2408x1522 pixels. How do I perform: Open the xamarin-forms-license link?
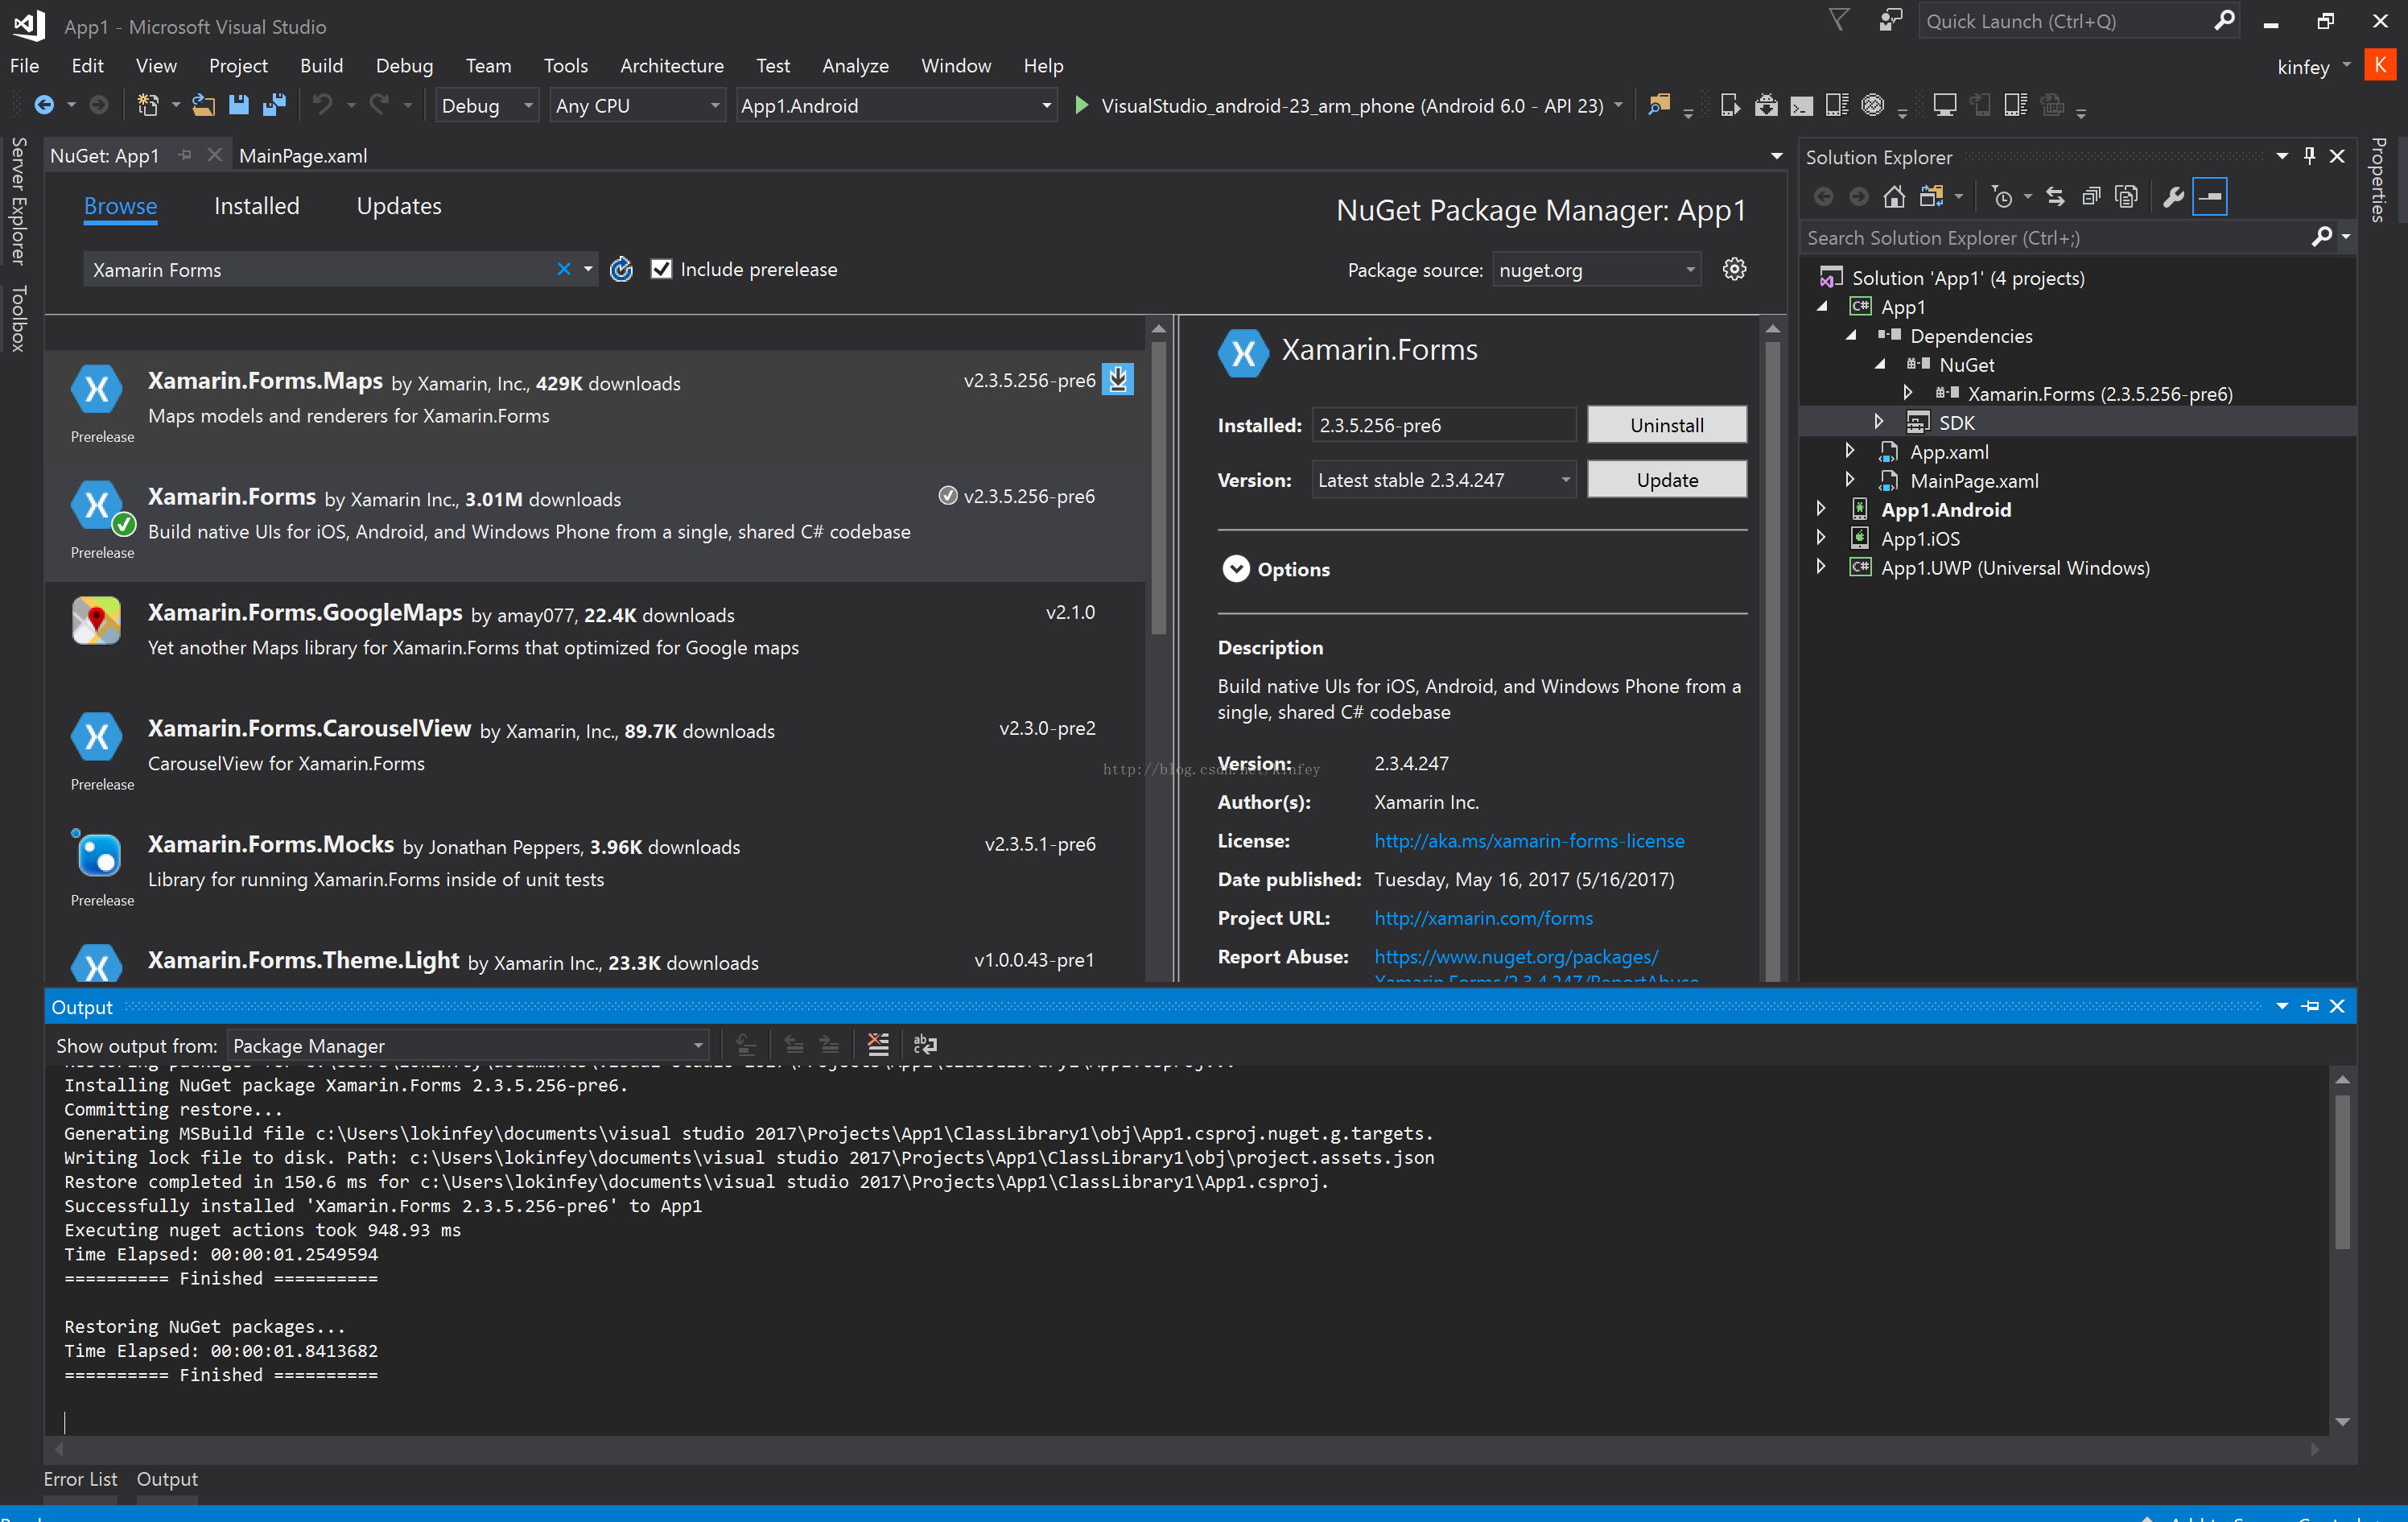(1528, 841)
